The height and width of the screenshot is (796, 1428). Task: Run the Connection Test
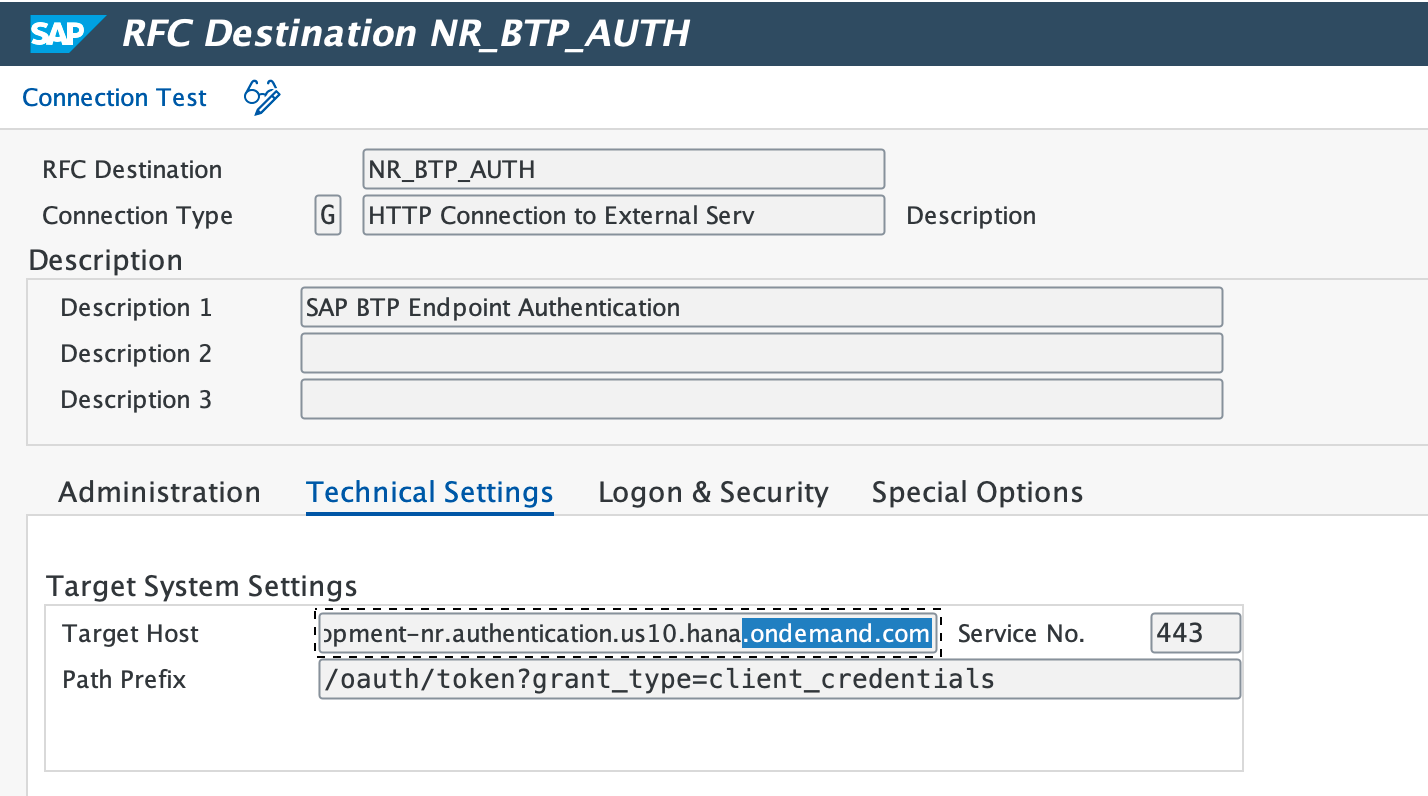coord(114,98)
